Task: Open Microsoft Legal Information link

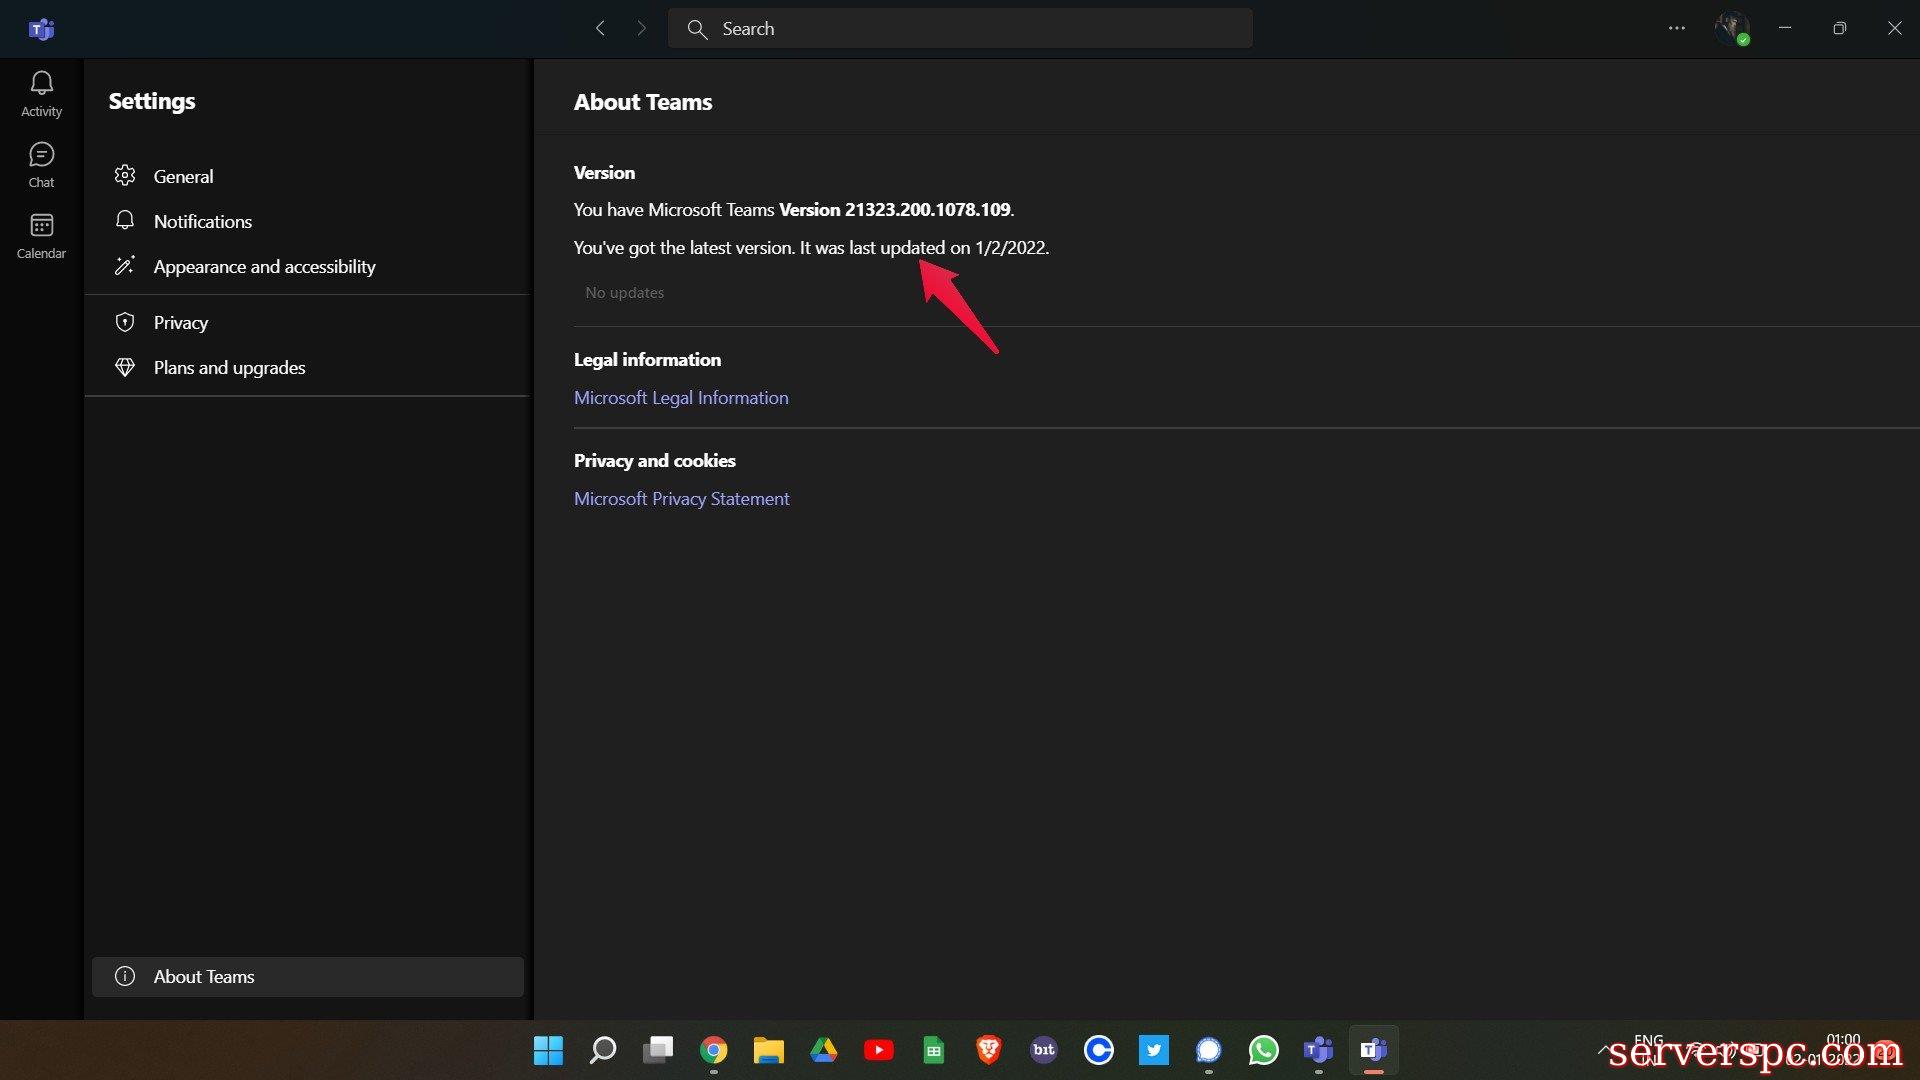Action: (x=681, y=397)
